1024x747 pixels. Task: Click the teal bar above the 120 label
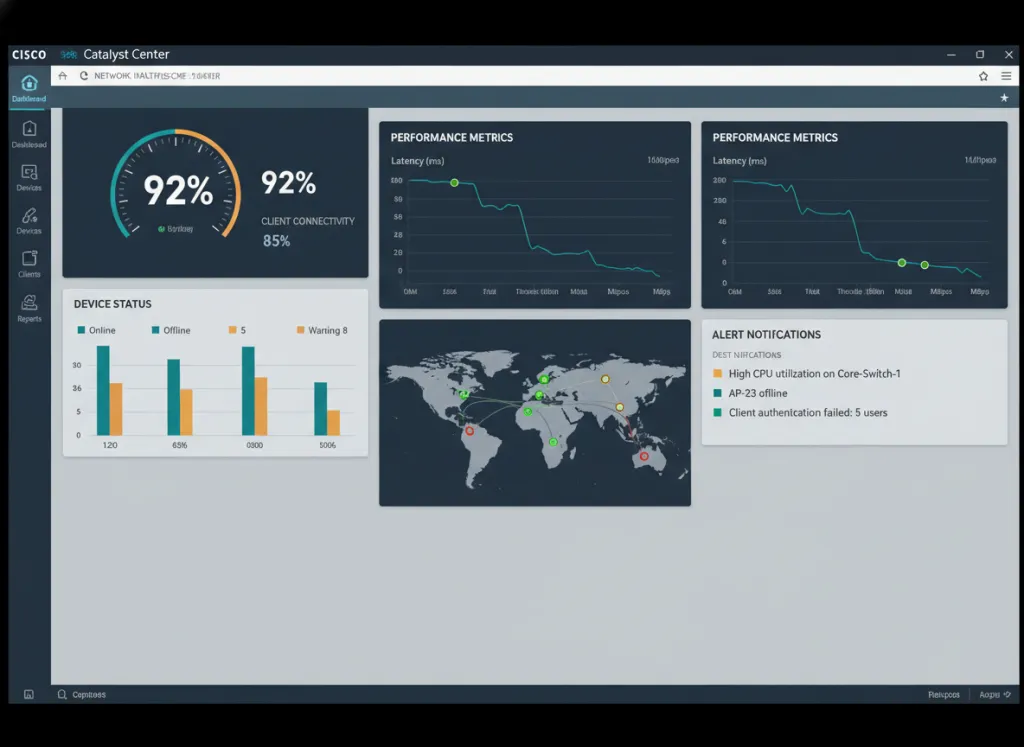(x=103, y=390)
